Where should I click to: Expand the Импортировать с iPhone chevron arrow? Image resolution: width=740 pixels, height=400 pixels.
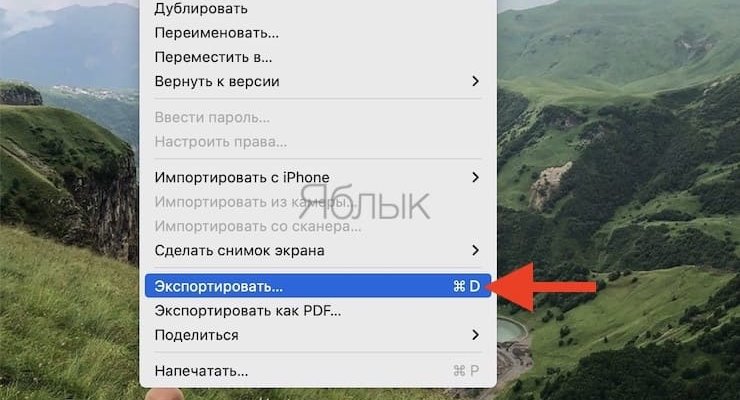475,177
